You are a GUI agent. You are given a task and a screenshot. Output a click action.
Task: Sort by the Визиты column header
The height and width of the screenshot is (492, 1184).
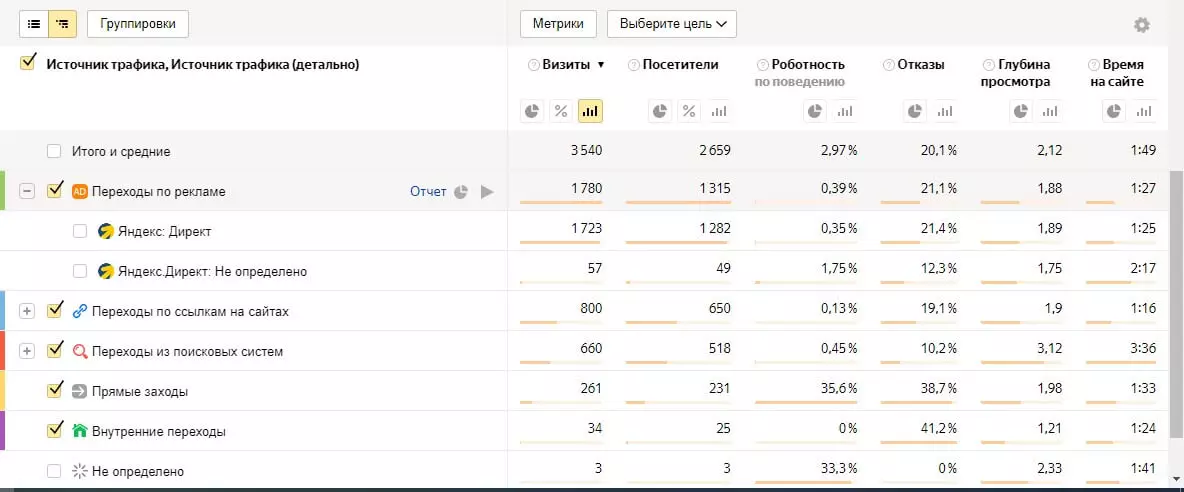[x=567, y=65]
